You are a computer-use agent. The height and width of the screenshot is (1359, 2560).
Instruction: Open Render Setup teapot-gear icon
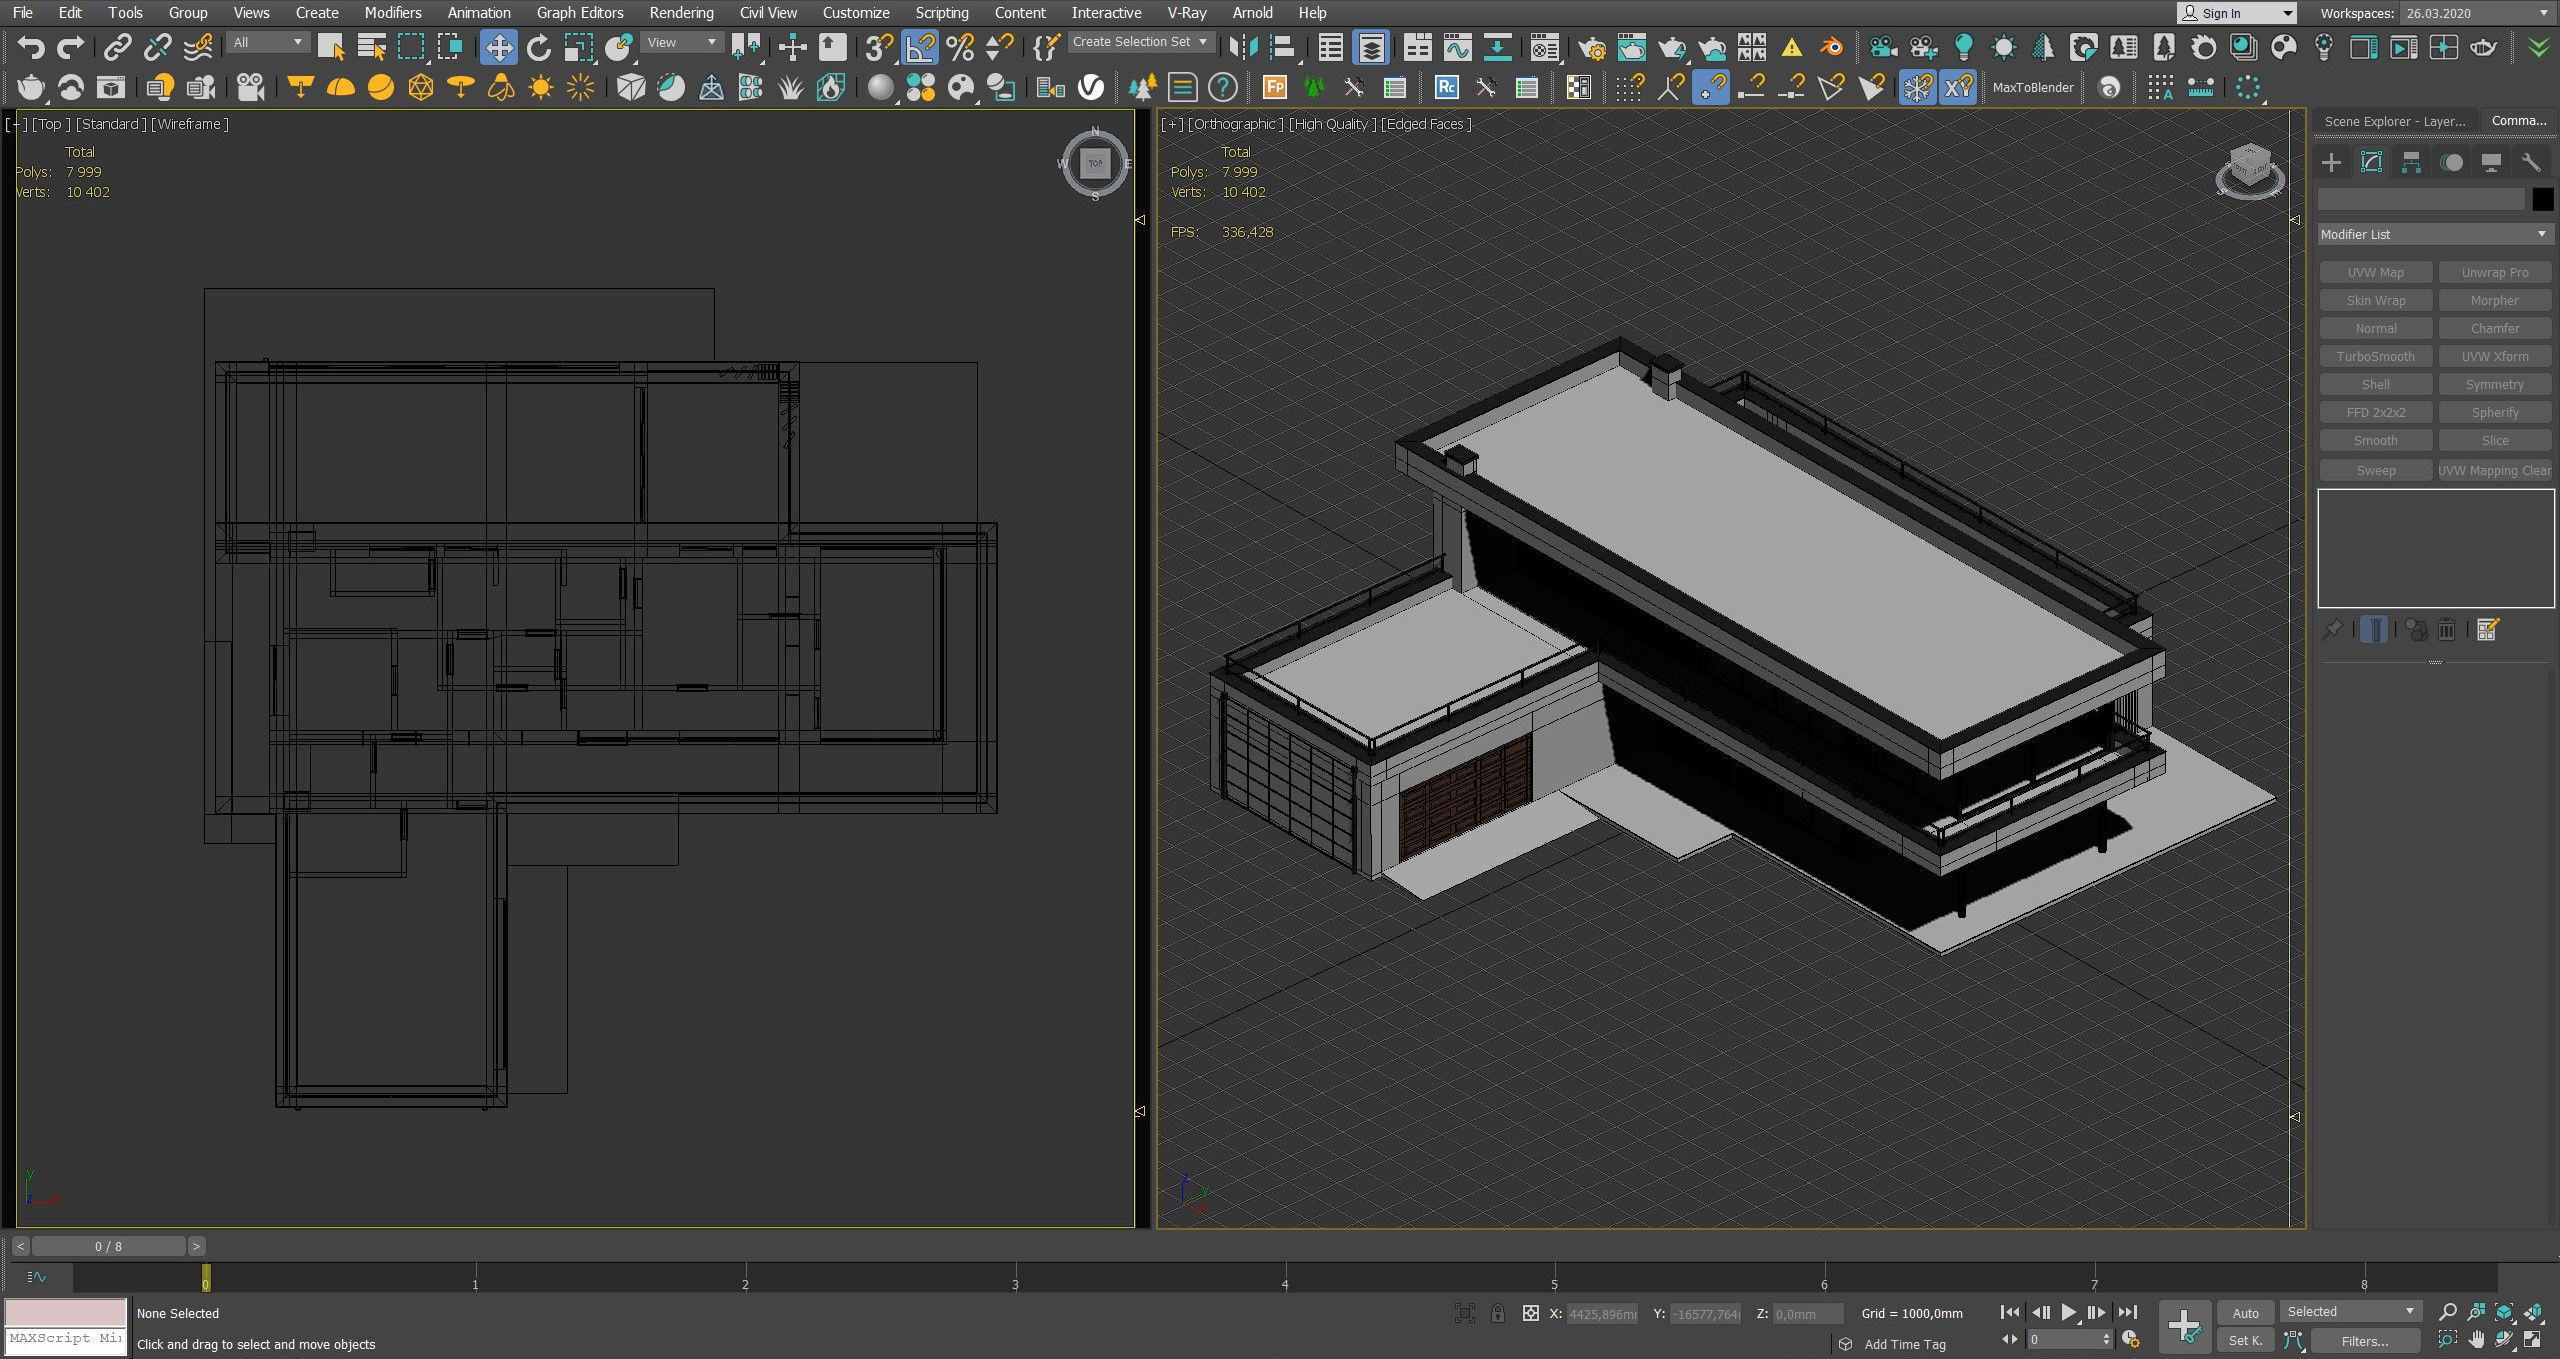coord(1591,47)
